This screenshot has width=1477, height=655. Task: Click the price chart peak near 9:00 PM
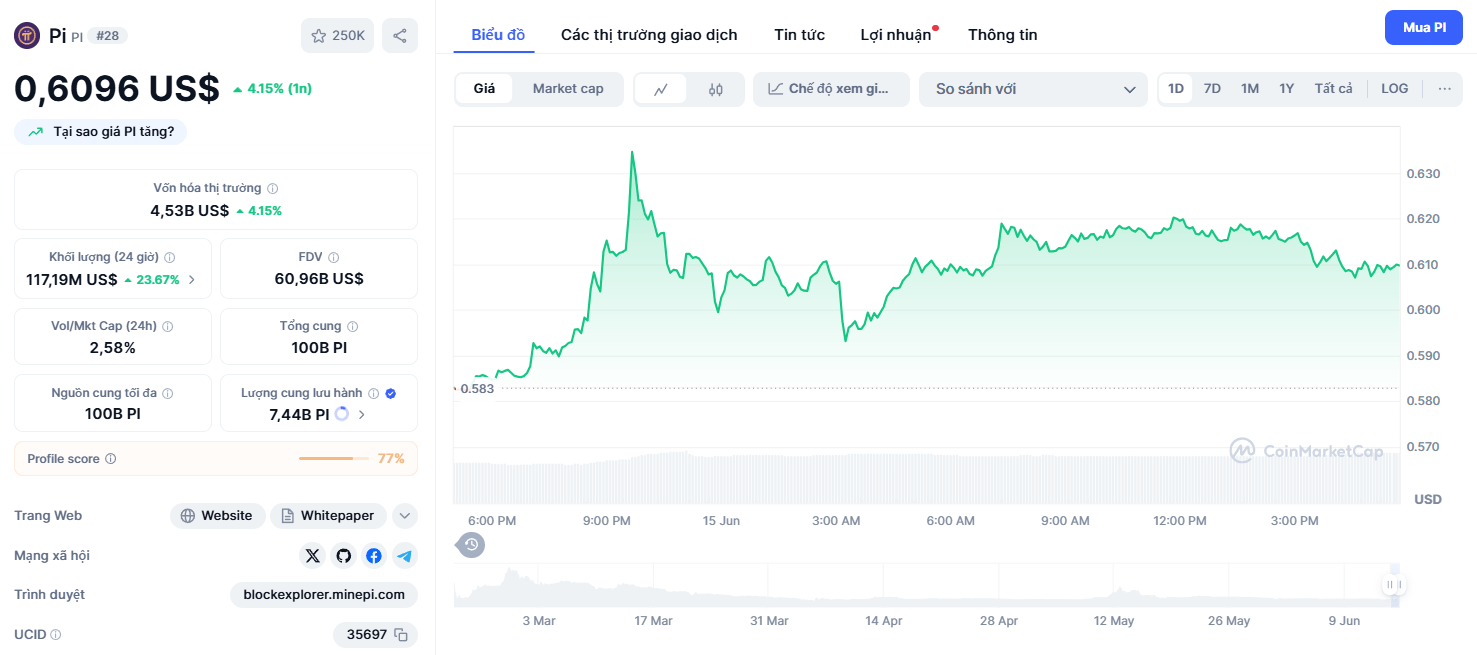tap(632, 153)
